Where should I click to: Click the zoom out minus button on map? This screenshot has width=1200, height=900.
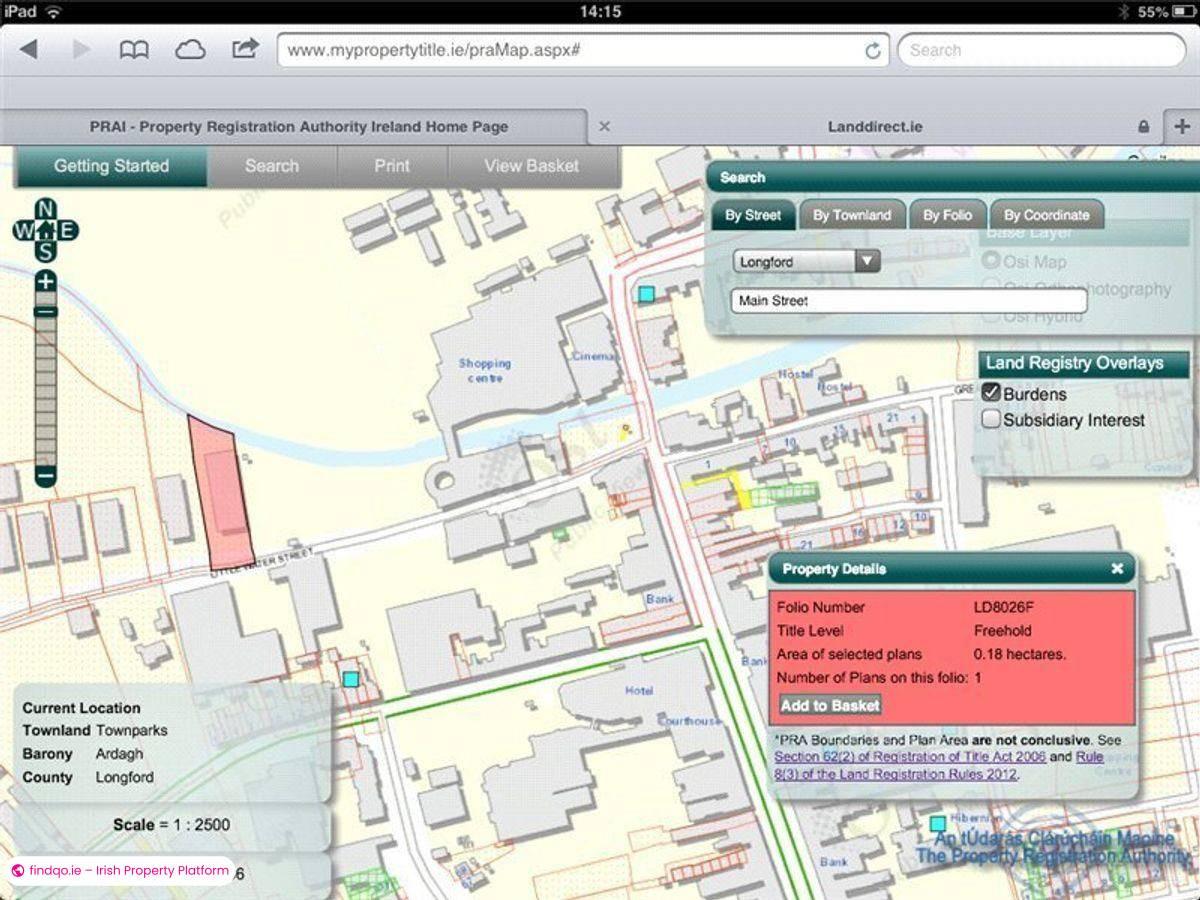[x=45, y=476]
